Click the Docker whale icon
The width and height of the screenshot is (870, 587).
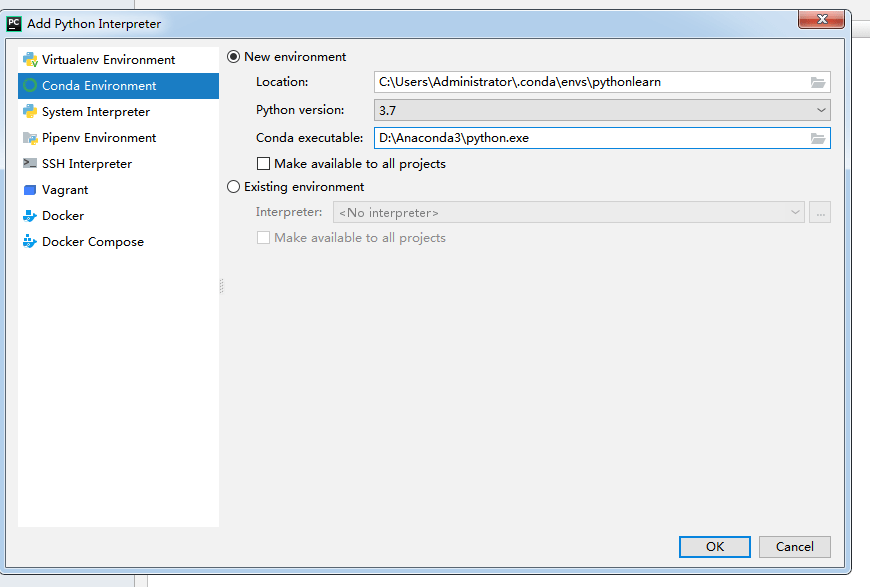pyautogui.click(x=30, y=216)
